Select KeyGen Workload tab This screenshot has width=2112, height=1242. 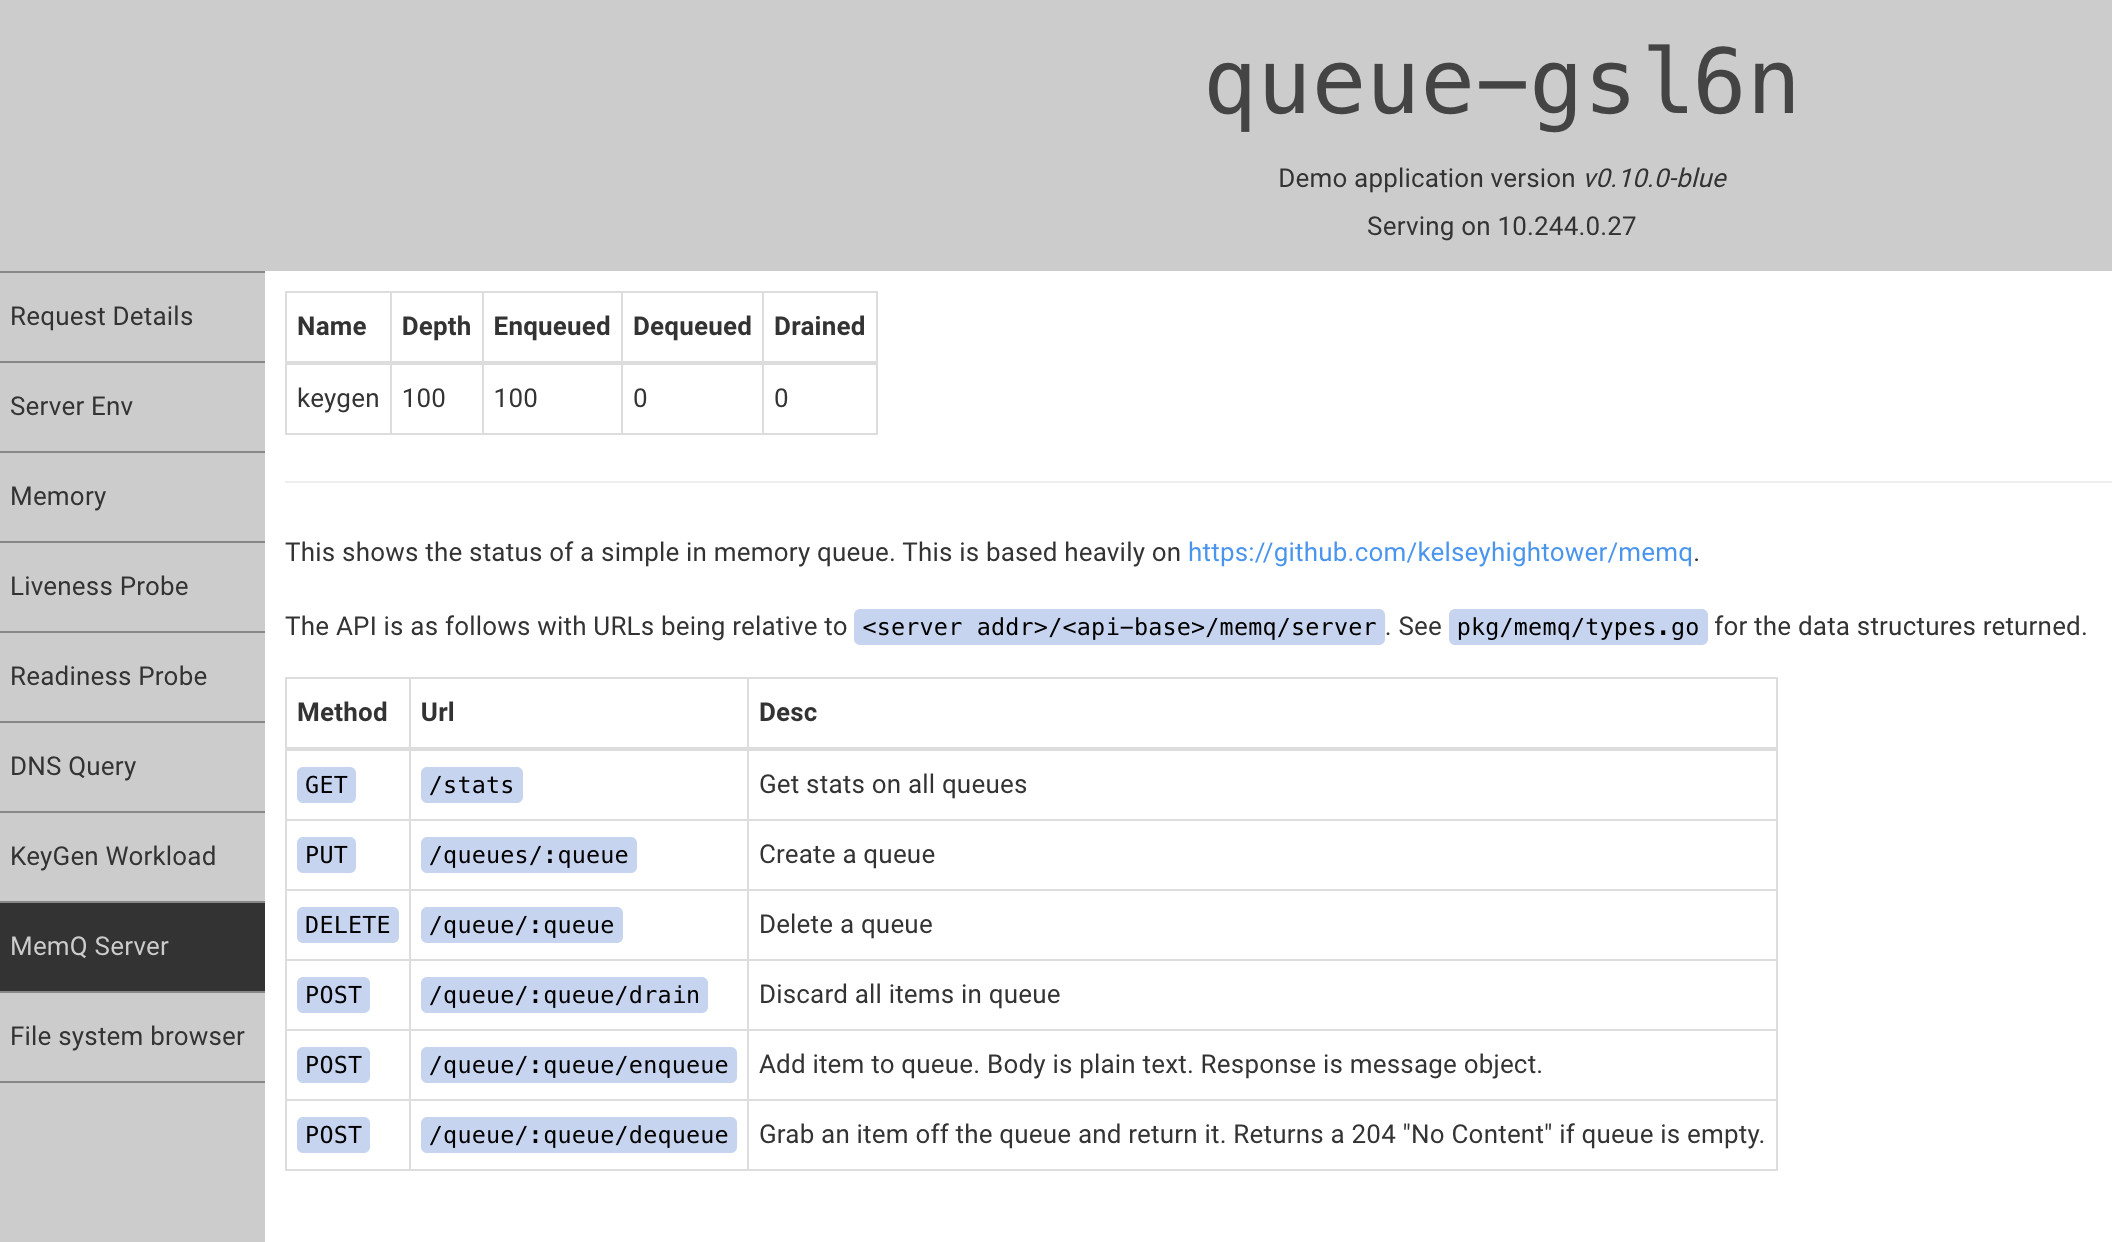(x=132, y=857)
